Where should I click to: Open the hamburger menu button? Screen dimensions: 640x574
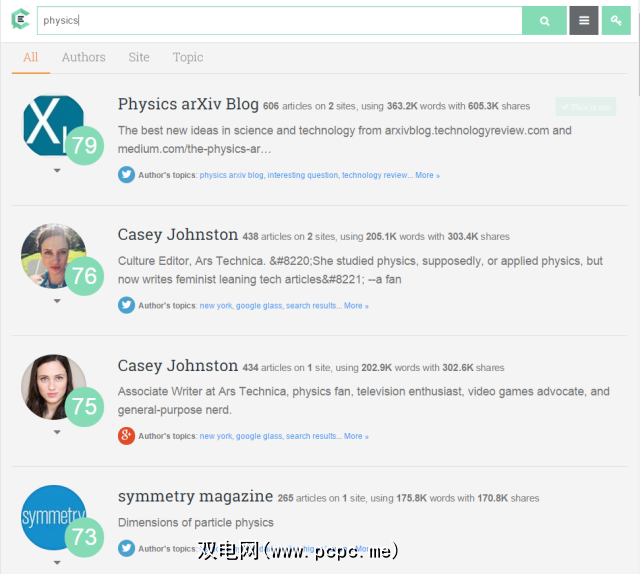click(x=584, y=20)
